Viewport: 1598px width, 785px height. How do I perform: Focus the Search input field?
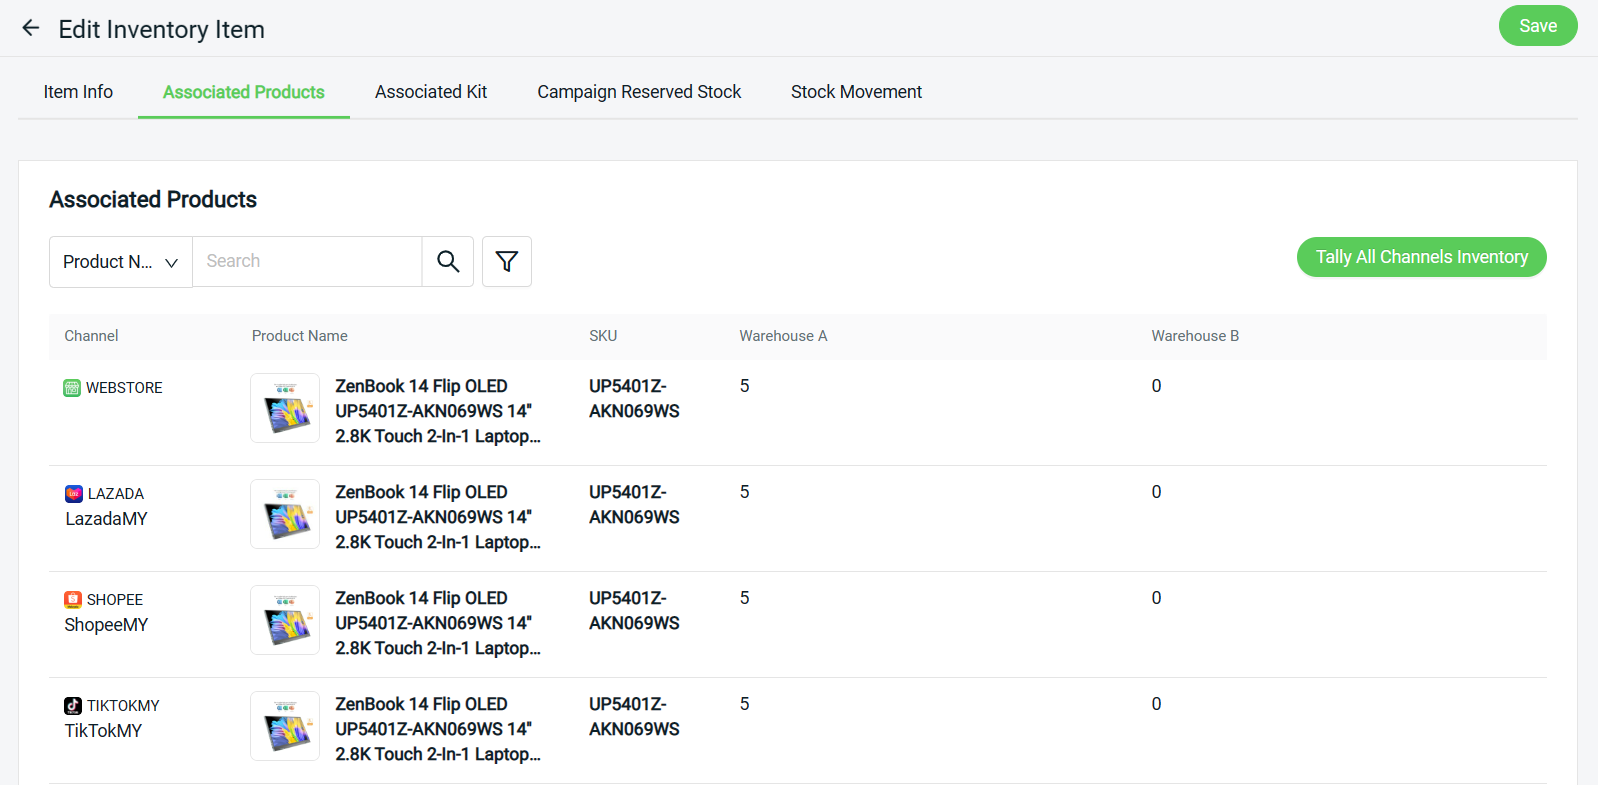click(306, 262)
